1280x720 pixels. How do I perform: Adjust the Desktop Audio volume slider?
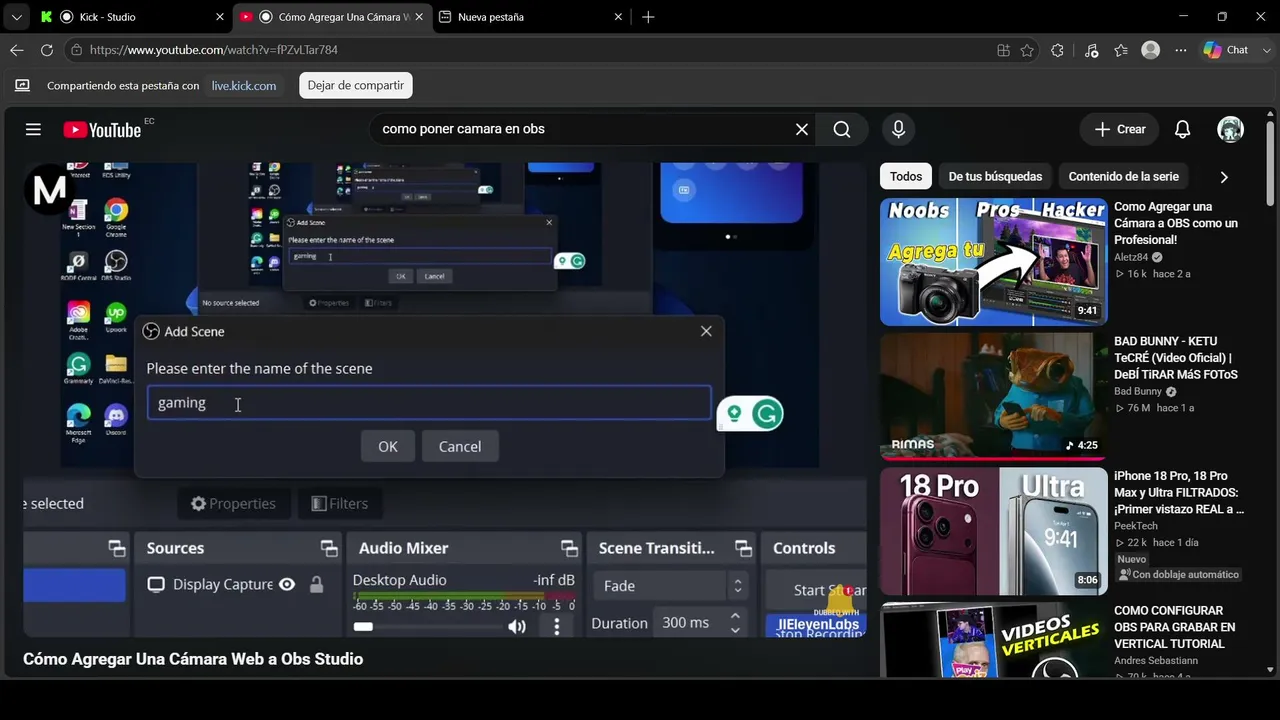point(430,626)
